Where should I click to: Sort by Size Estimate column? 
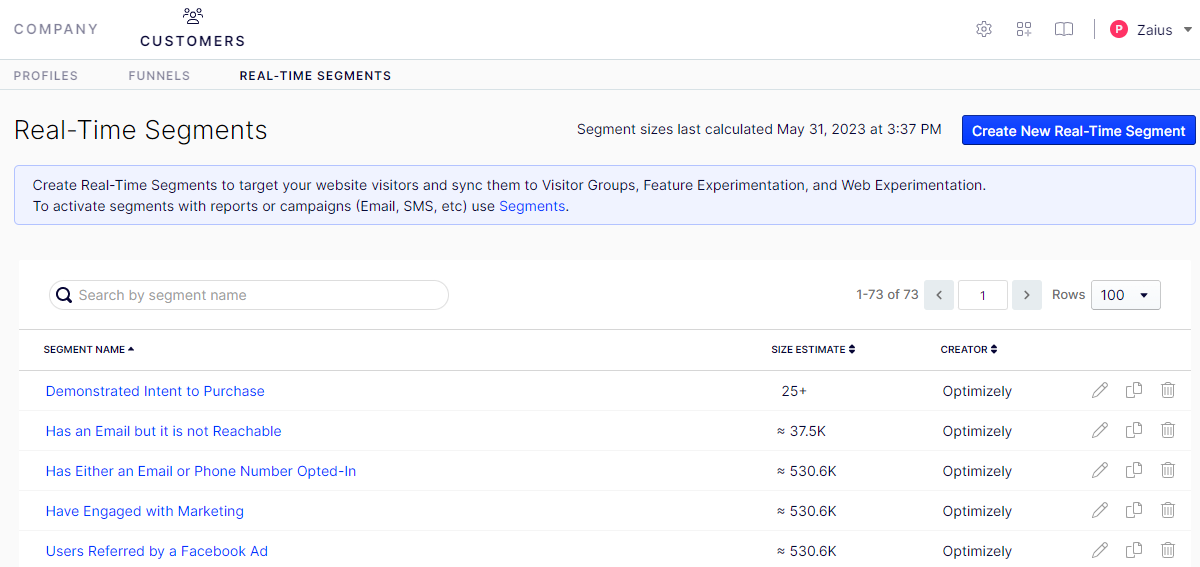(x=813, y=350)
